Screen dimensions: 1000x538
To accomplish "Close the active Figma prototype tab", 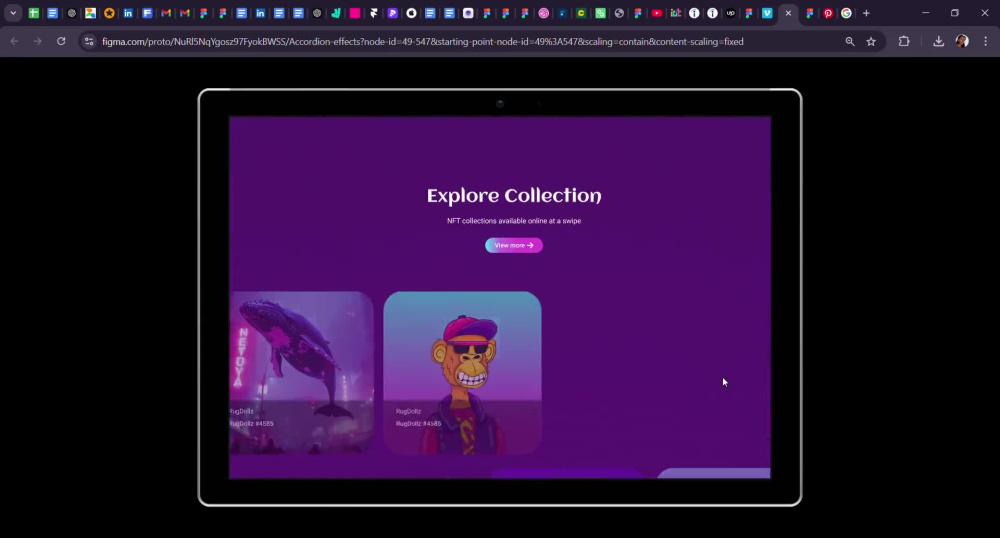I will [788, 13].
